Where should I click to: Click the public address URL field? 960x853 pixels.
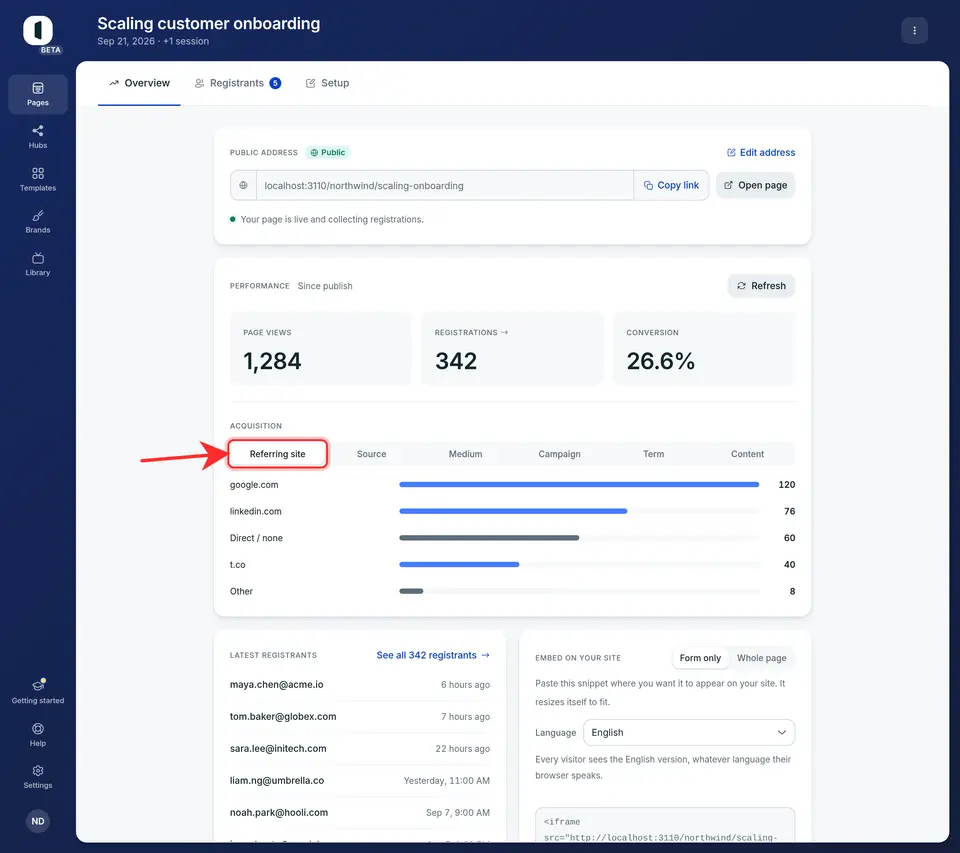[x=445, y=186]
